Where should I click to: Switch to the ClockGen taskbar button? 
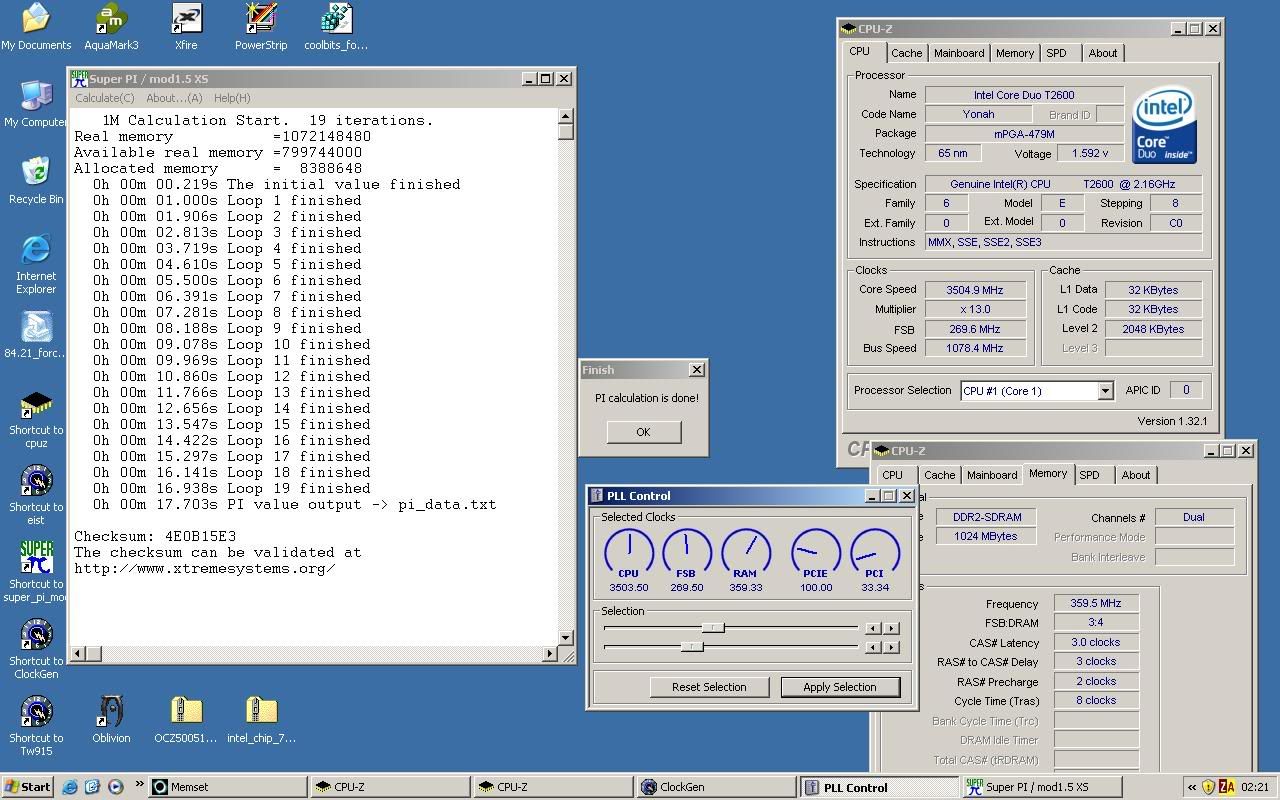[715, 787]
